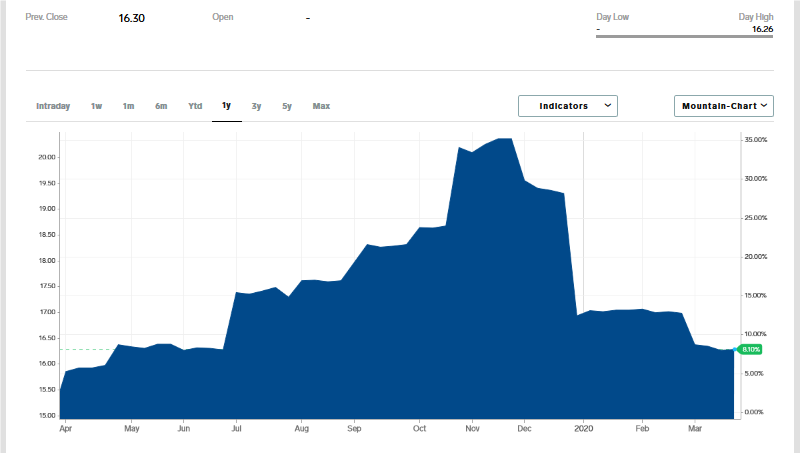Click the green 8.10% change badge
804x453 pixels.
[x=751, y=349]
